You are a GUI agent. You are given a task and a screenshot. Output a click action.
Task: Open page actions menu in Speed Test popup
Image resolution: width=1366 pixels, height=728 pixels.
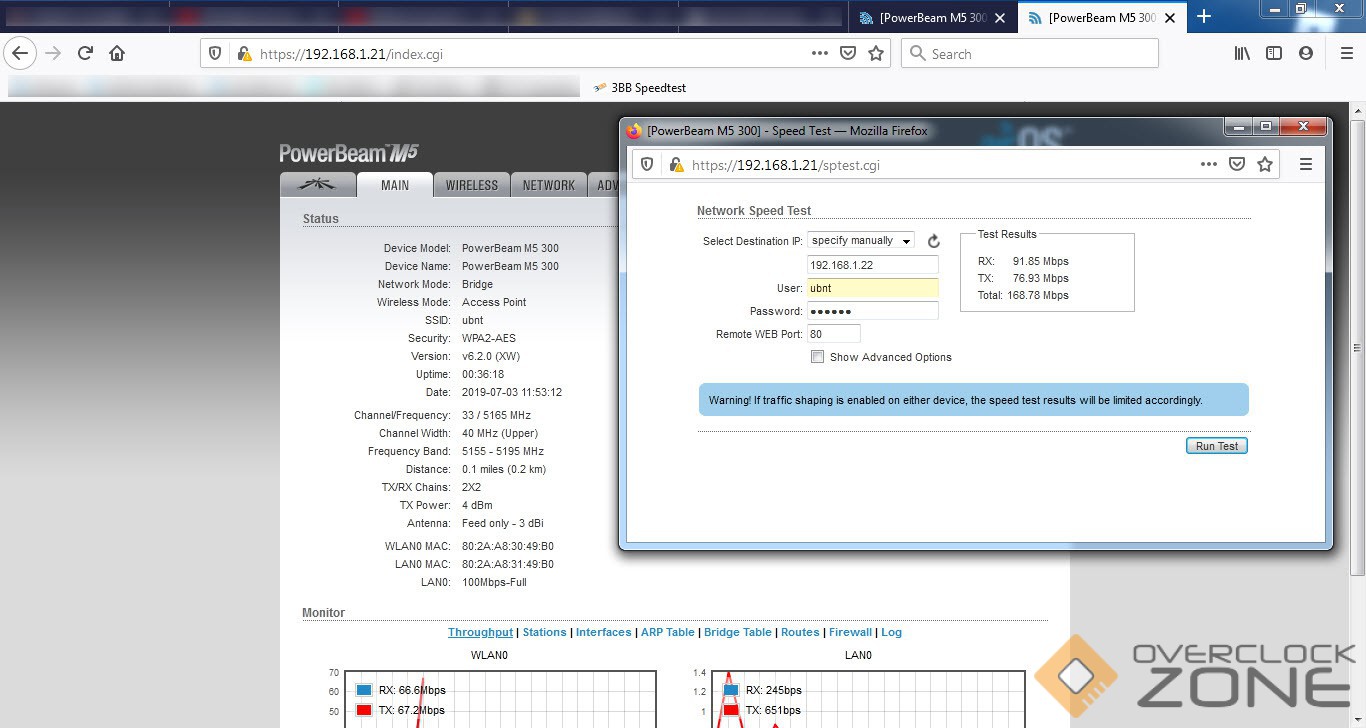(x=1209, y=165)
